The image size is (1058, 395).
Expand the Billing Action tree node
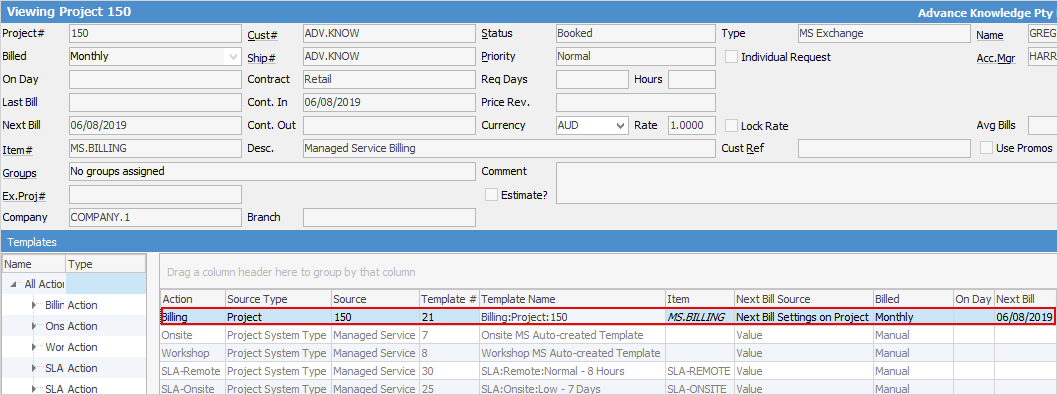[x=35, y=305]
